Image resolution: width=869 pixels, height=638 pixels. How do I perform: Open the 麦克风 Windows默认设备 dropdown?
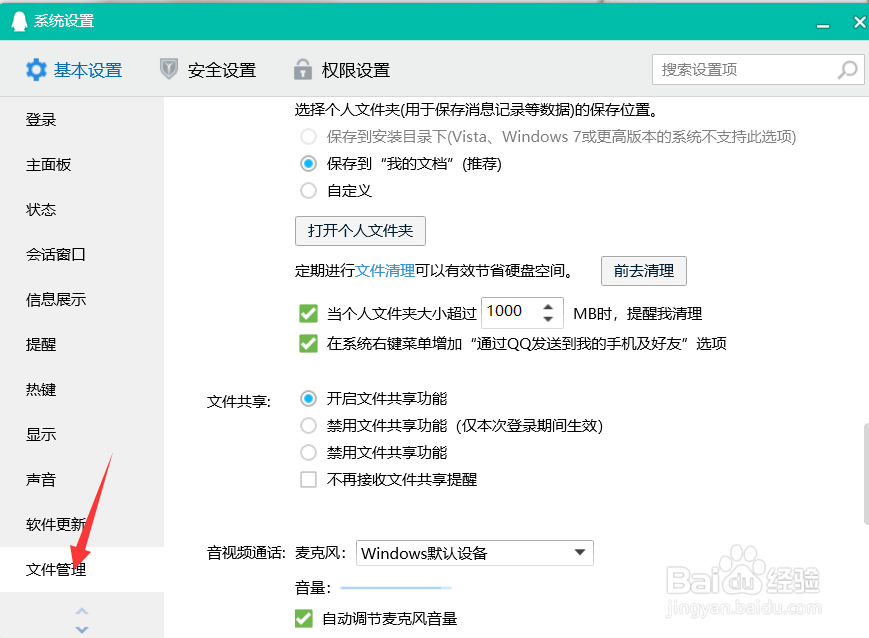pyautogui.click(x=474, y=553)
